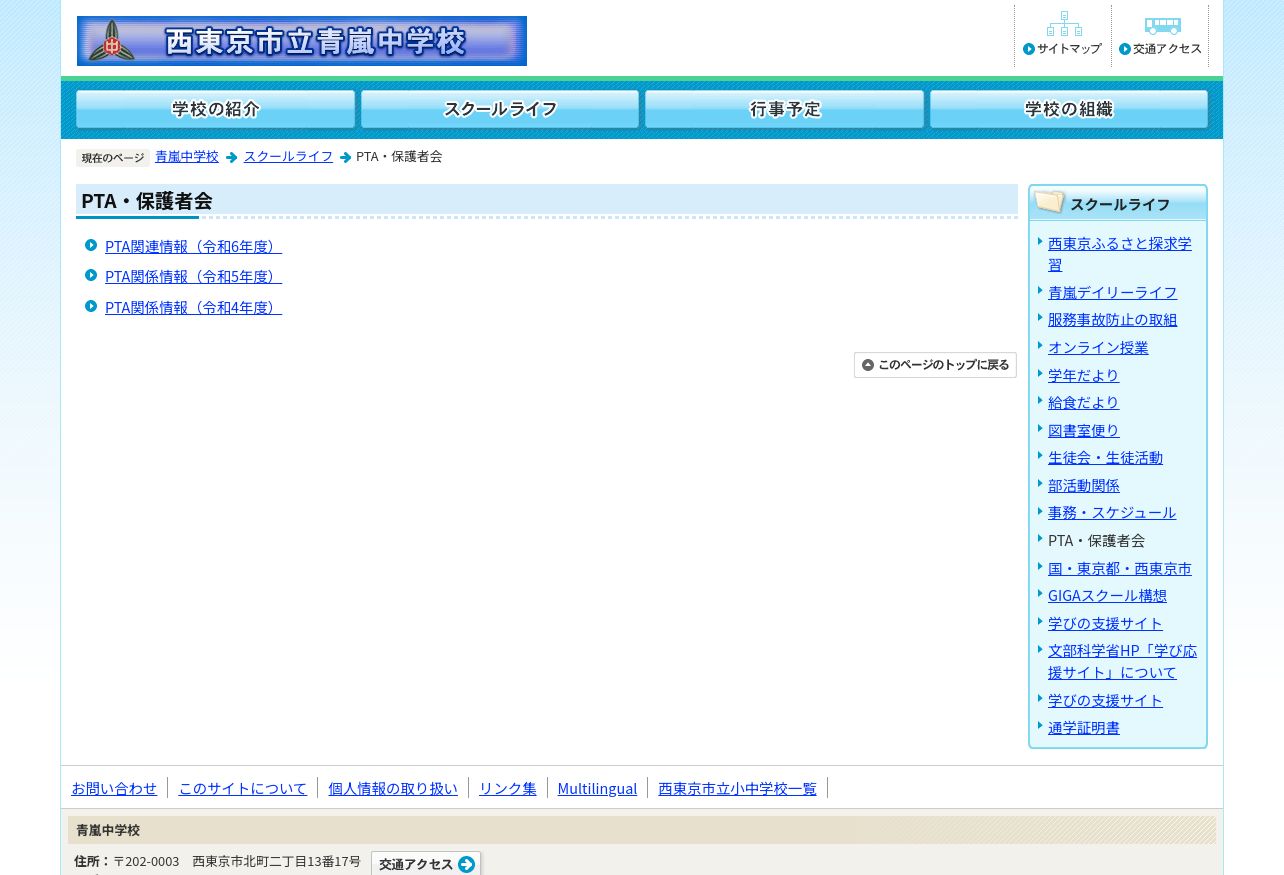The width and height of the screenshot is (1284, 875).
Task: Open 給食だより in sidebar
Action: point(1083,402)
